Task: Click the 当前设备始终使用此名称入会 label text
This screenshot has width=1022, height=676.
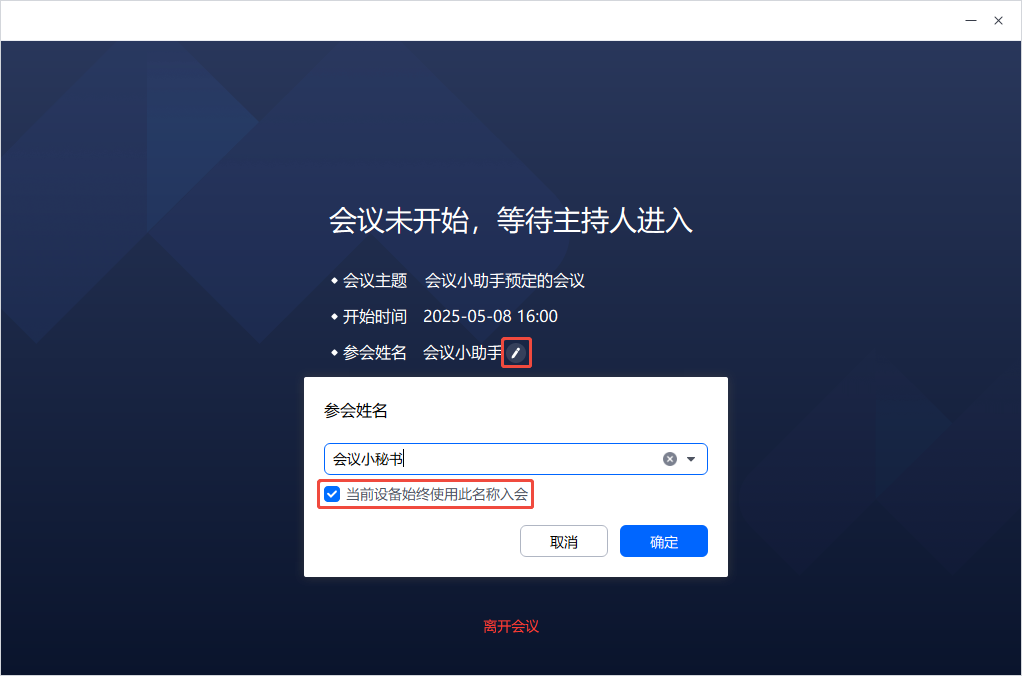Action: tap(437, 494)
